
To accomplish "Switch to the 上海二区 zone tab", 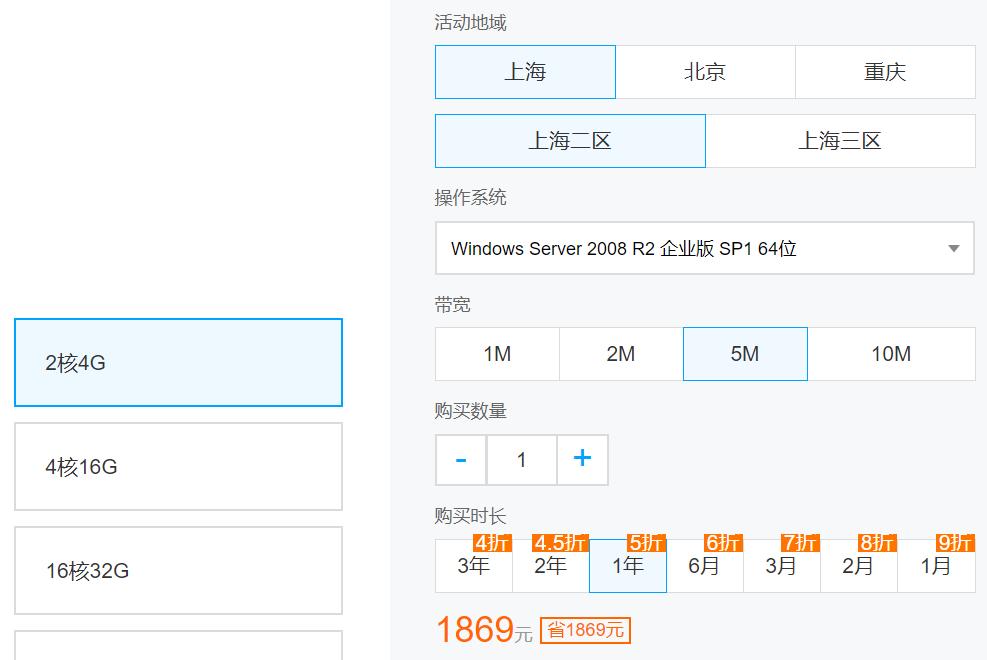I will tap(569, 140).
